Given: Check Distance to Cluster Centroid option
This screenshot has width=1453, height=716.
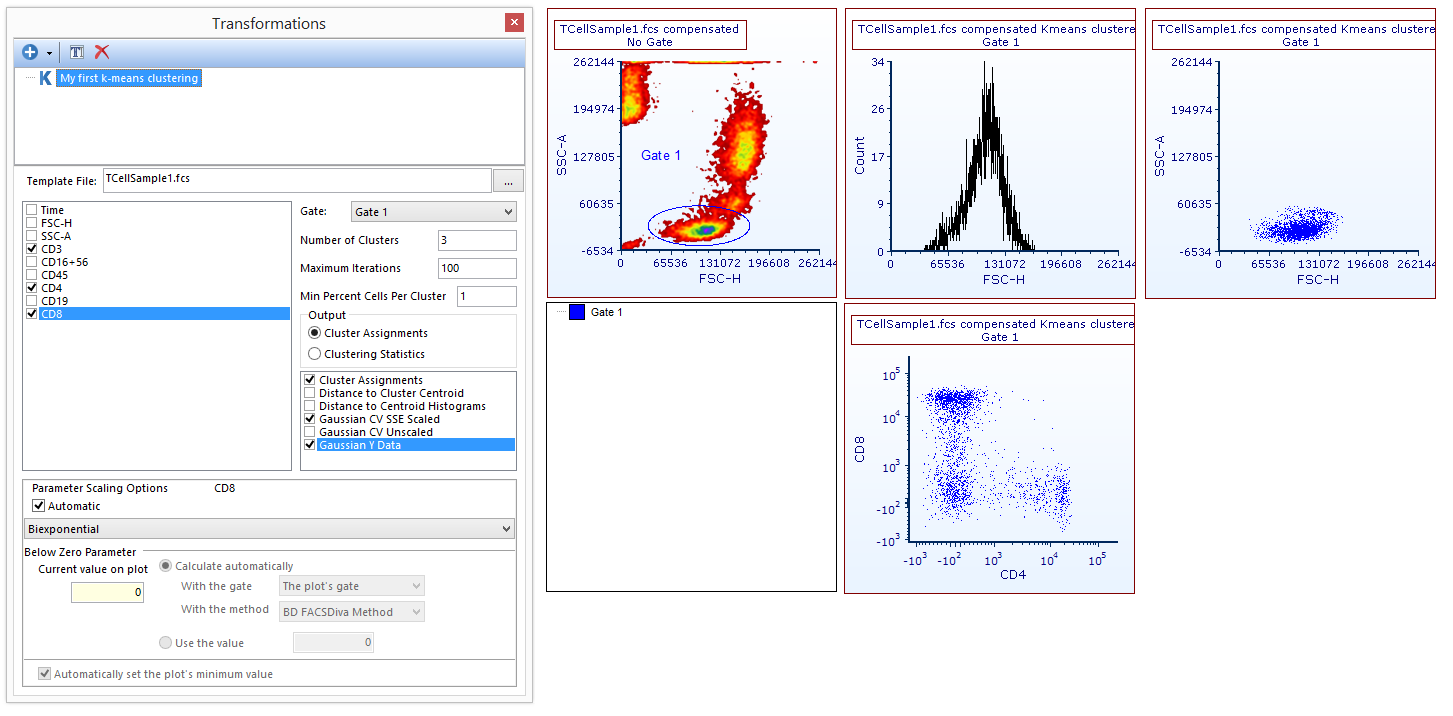Looking at the screenshot, I should [x=310, y=393].
